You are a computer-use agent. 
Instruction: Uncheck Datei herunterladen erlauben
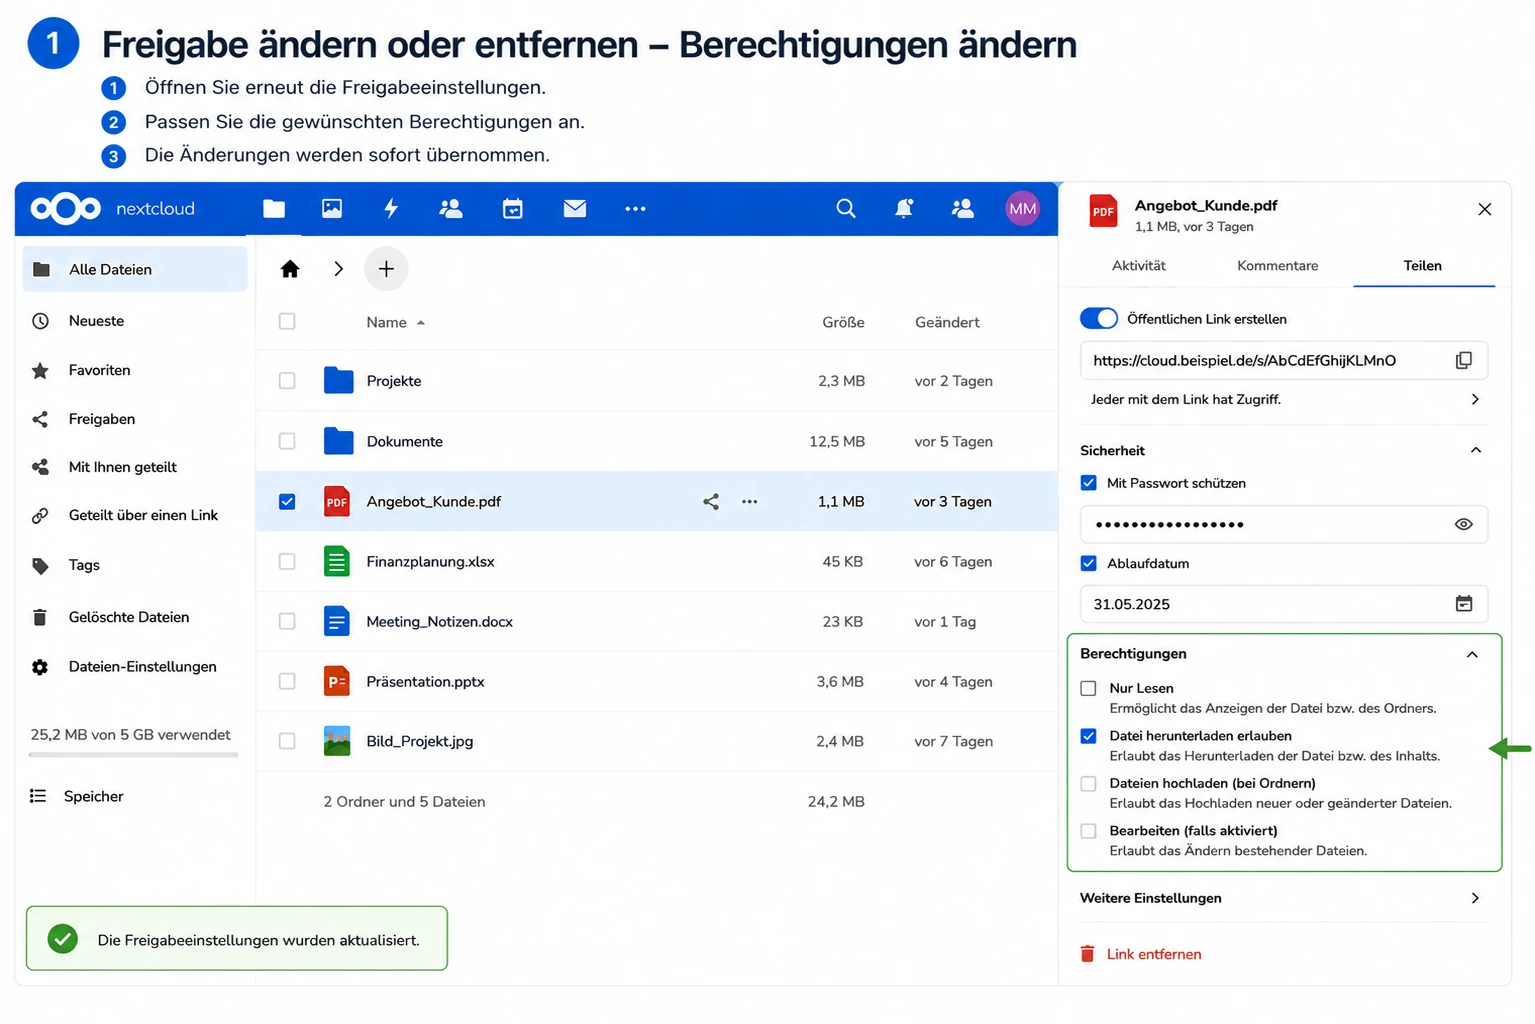(1089, 736)
